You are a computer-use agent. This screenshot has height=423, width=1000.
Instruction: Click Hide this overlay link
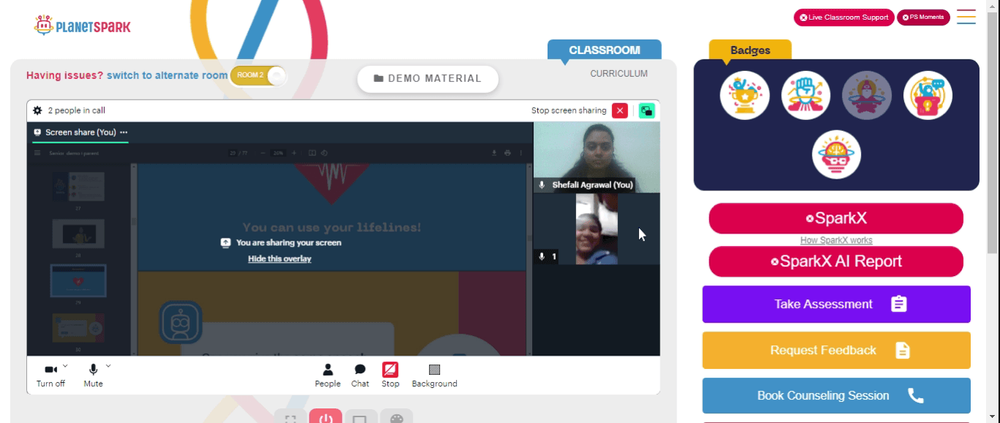(279, 258)
